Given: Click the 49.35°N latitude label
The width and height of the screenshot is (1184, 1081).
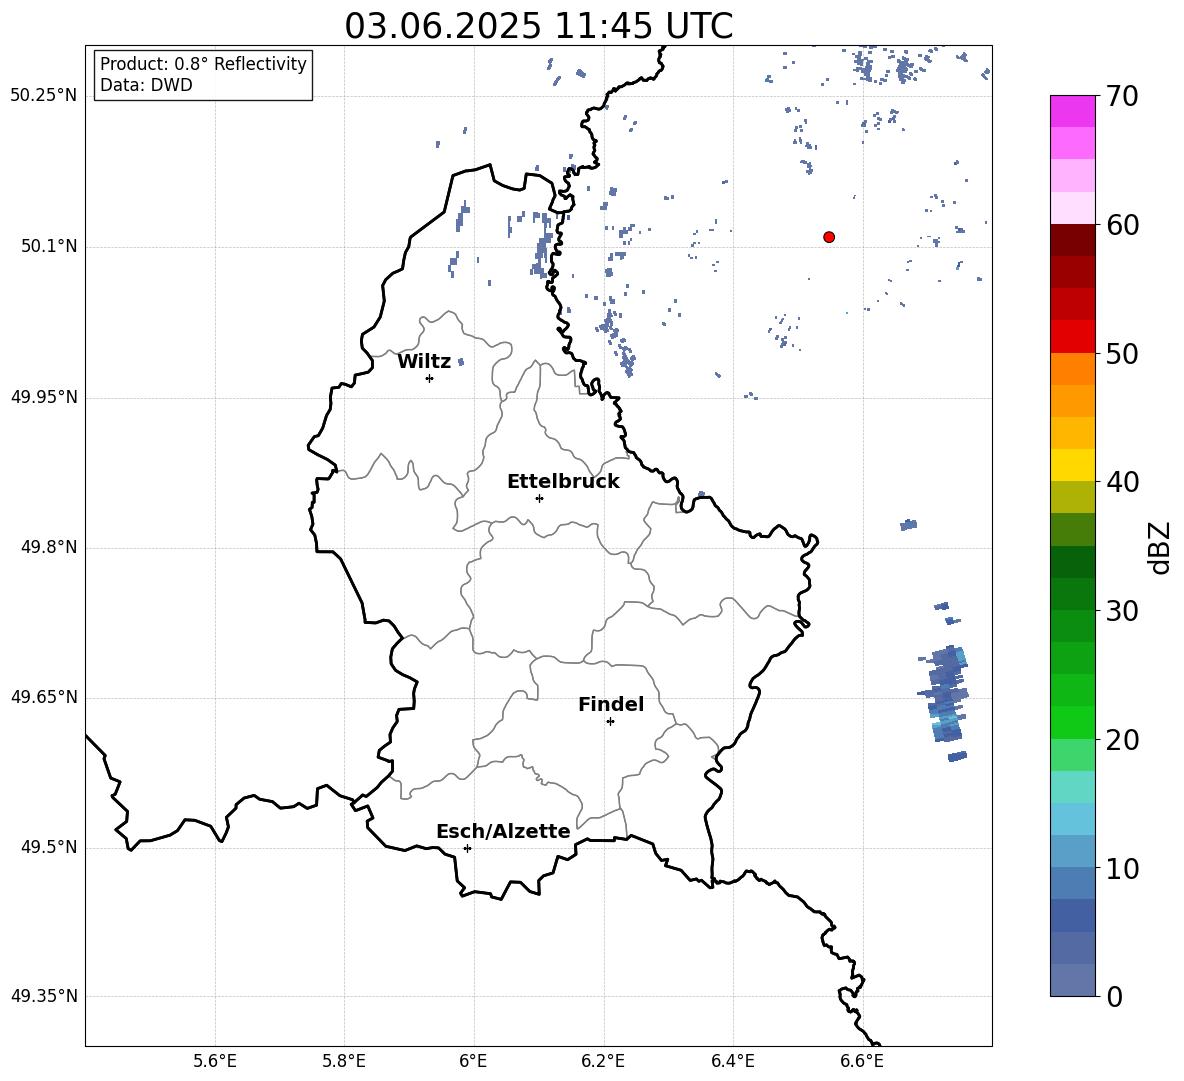Looking at the screenshot, I should [44, 996].
